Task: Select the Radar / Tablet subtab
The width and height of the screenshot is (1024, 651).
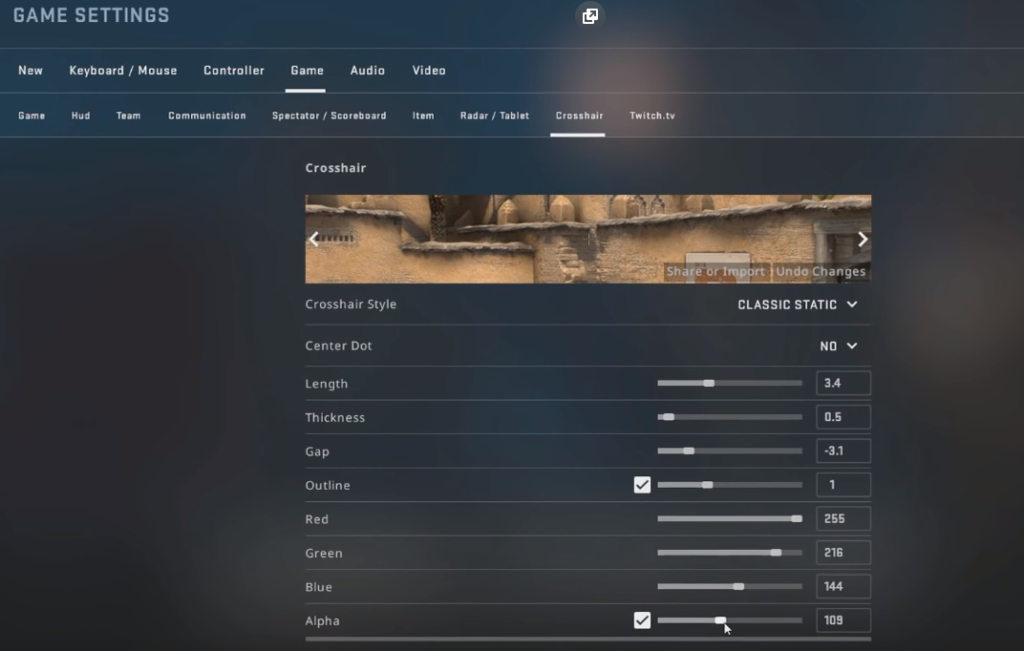Action: pos(494,116)
